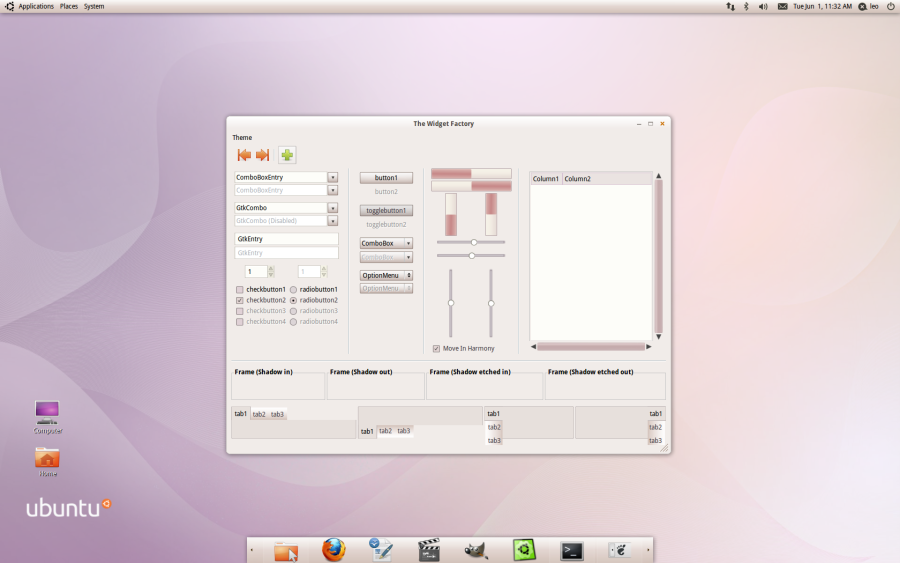This screenshot has width=900, height=563.
Task: Open the green Ubuntu tweak icon in dock
Action: click(x=524, y=550)
